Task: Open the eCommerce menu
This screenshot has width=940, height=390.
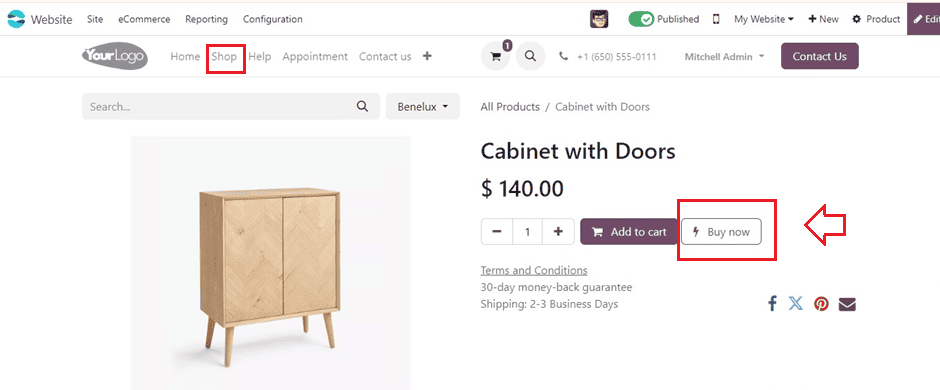Action: [x=144, y=19]
